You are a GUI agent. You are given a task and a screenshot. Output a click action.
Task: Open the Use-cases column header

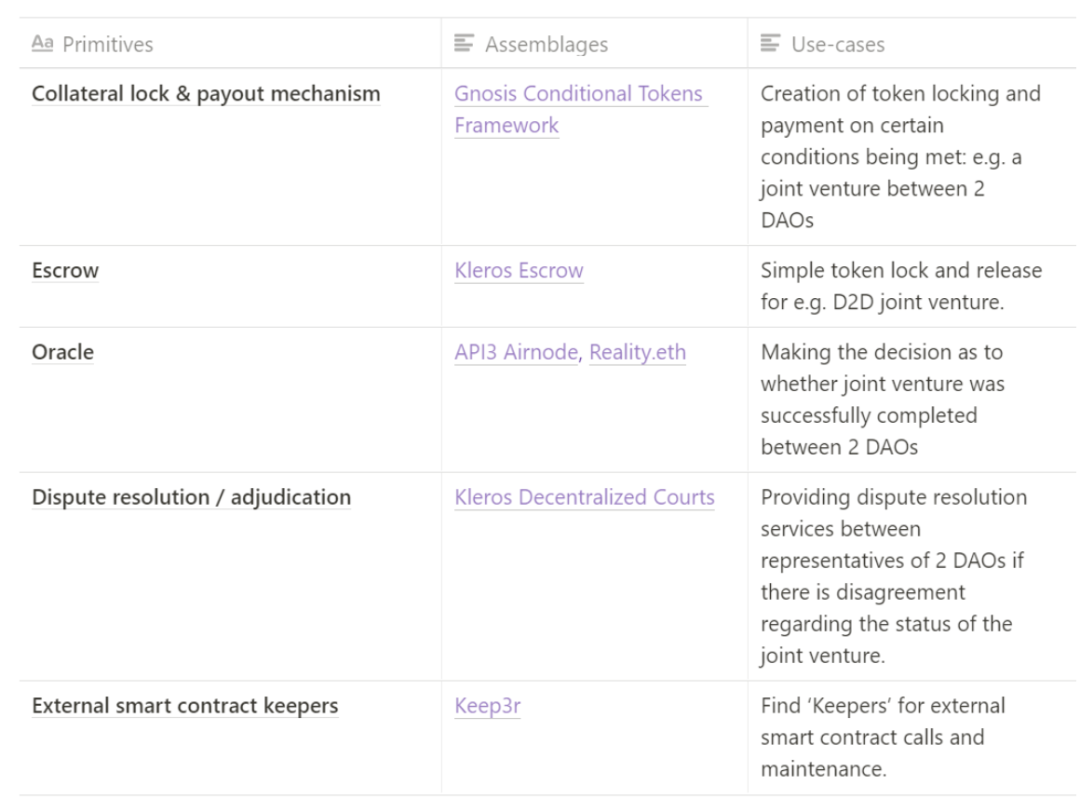[837, 44]
